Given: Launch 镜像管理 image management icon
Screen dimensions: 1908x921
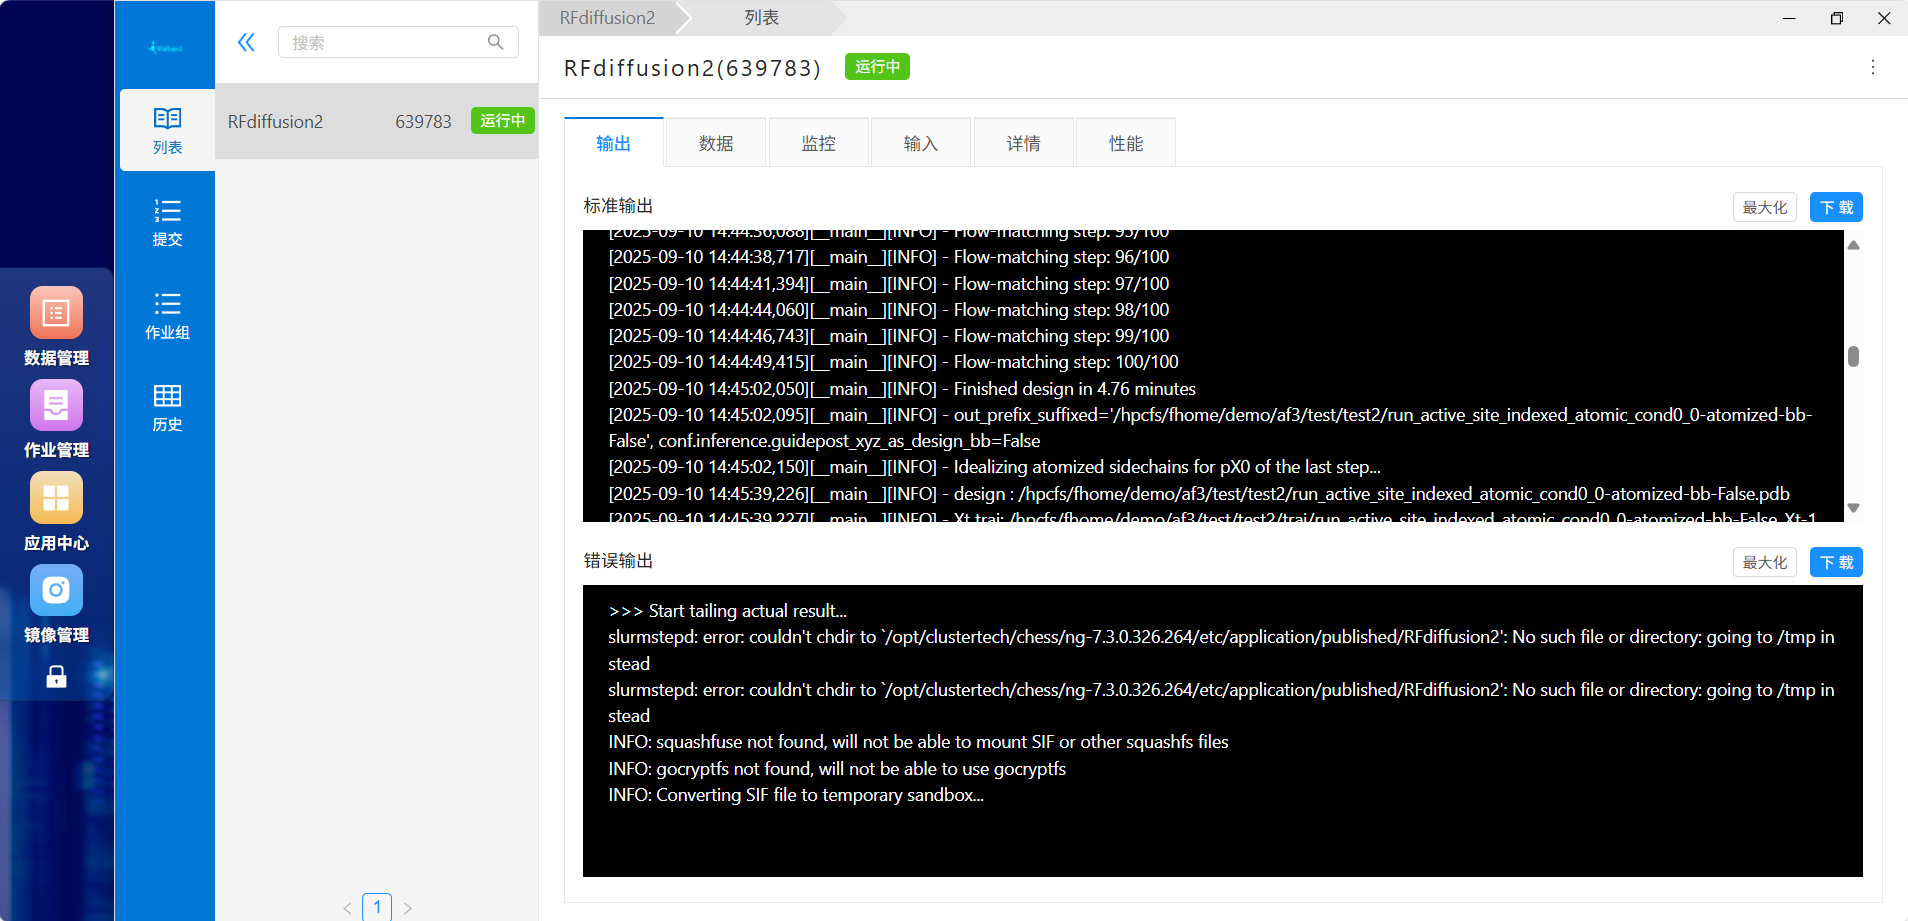Looking at the screenshot, I should click(x=56, y=591).
